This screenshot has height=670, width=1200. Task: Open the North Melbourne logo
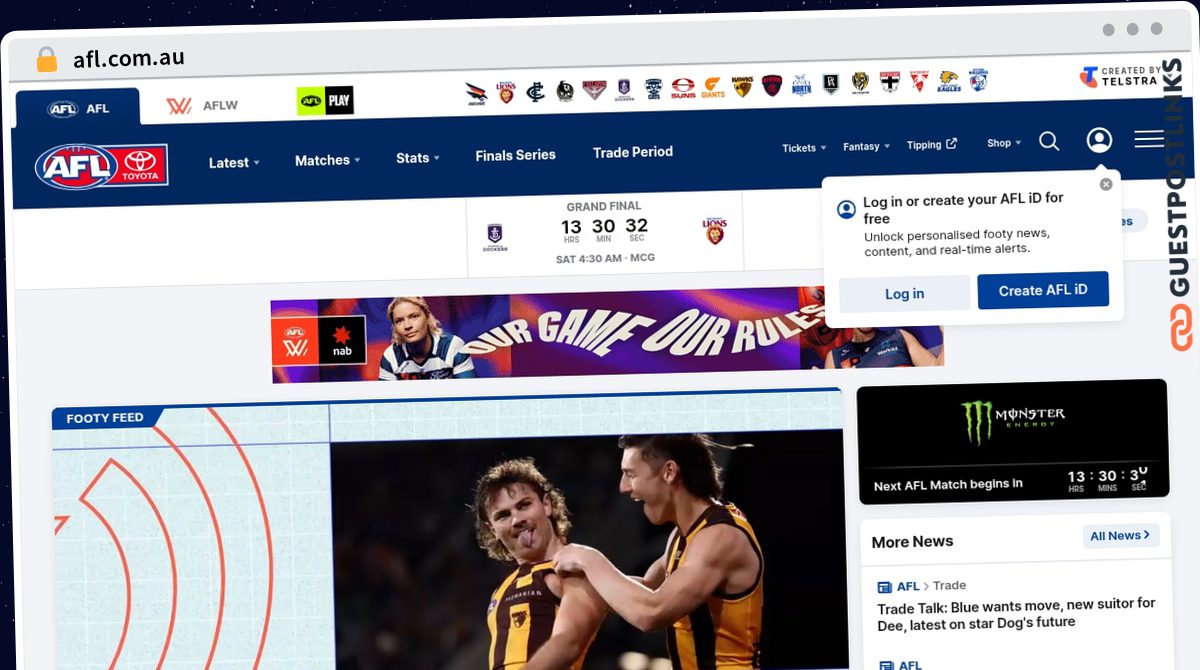click(x=801, y=85)
